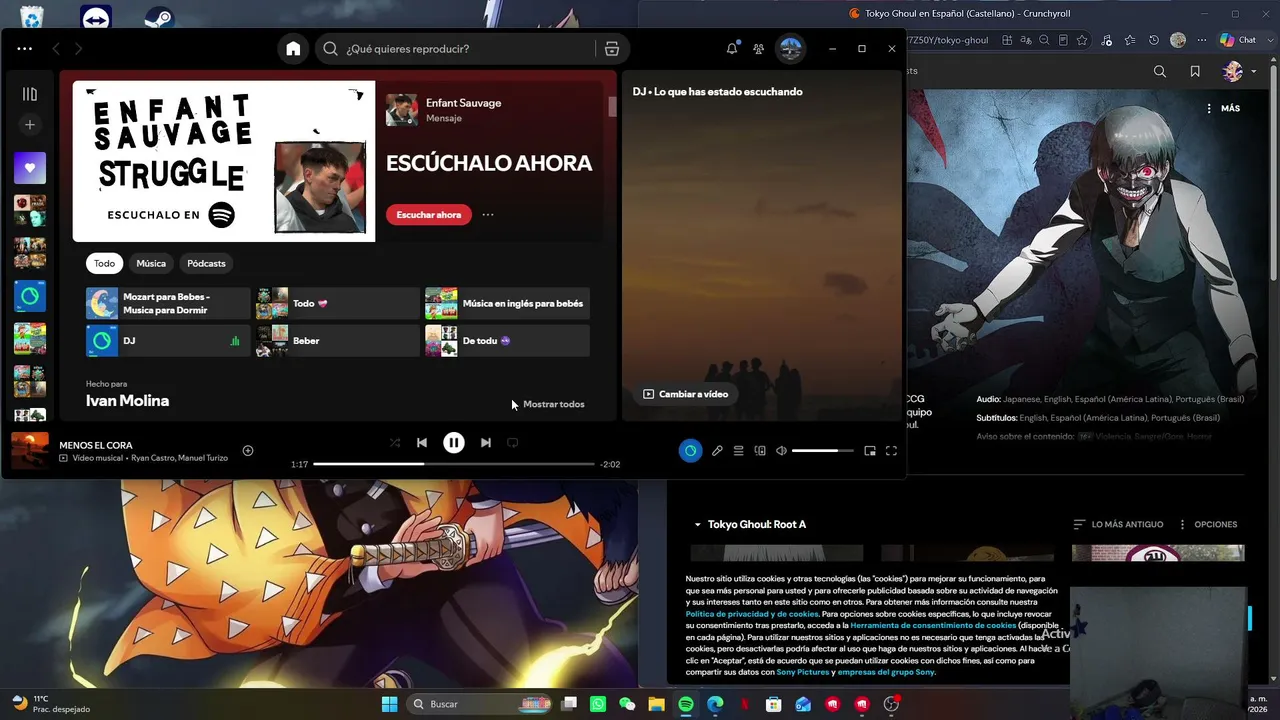Open Edge favorites star in address bar
This screenshot has height=720, width=1280.
pyautogui.click(x=1082, y=40)
